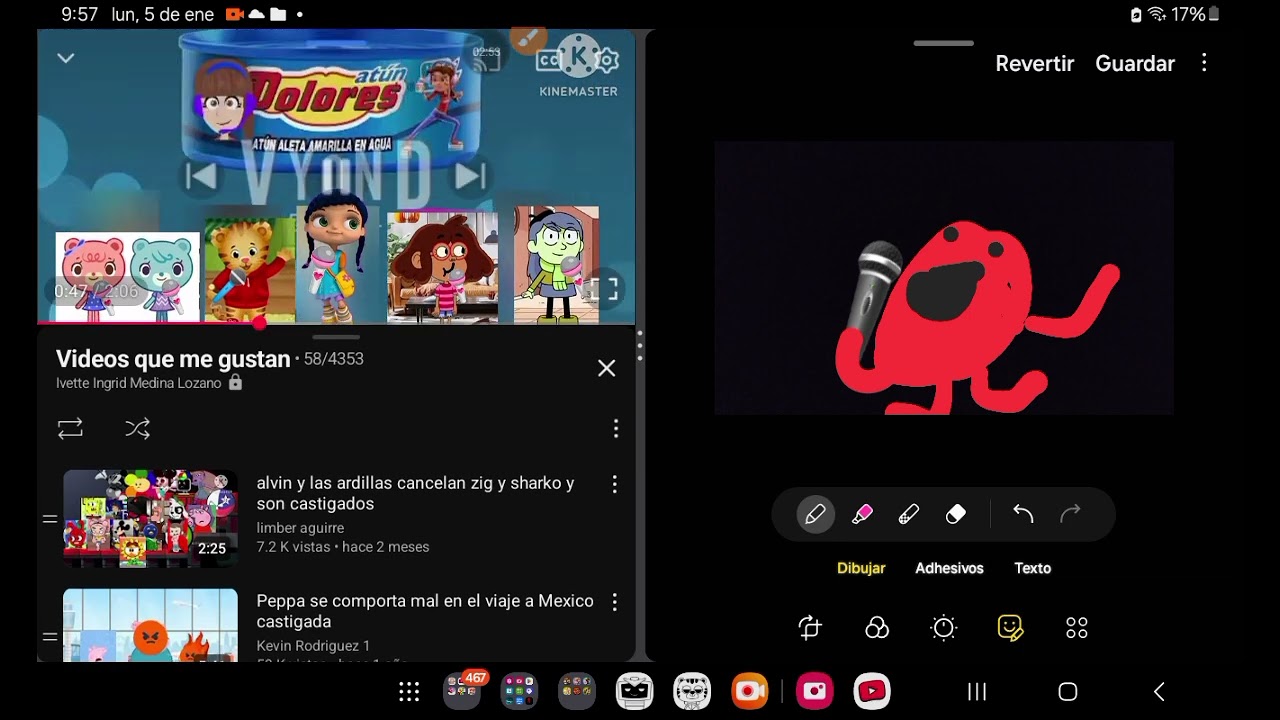
Task: Switch to the Adhesivos tab
Action: coord(949,568)
